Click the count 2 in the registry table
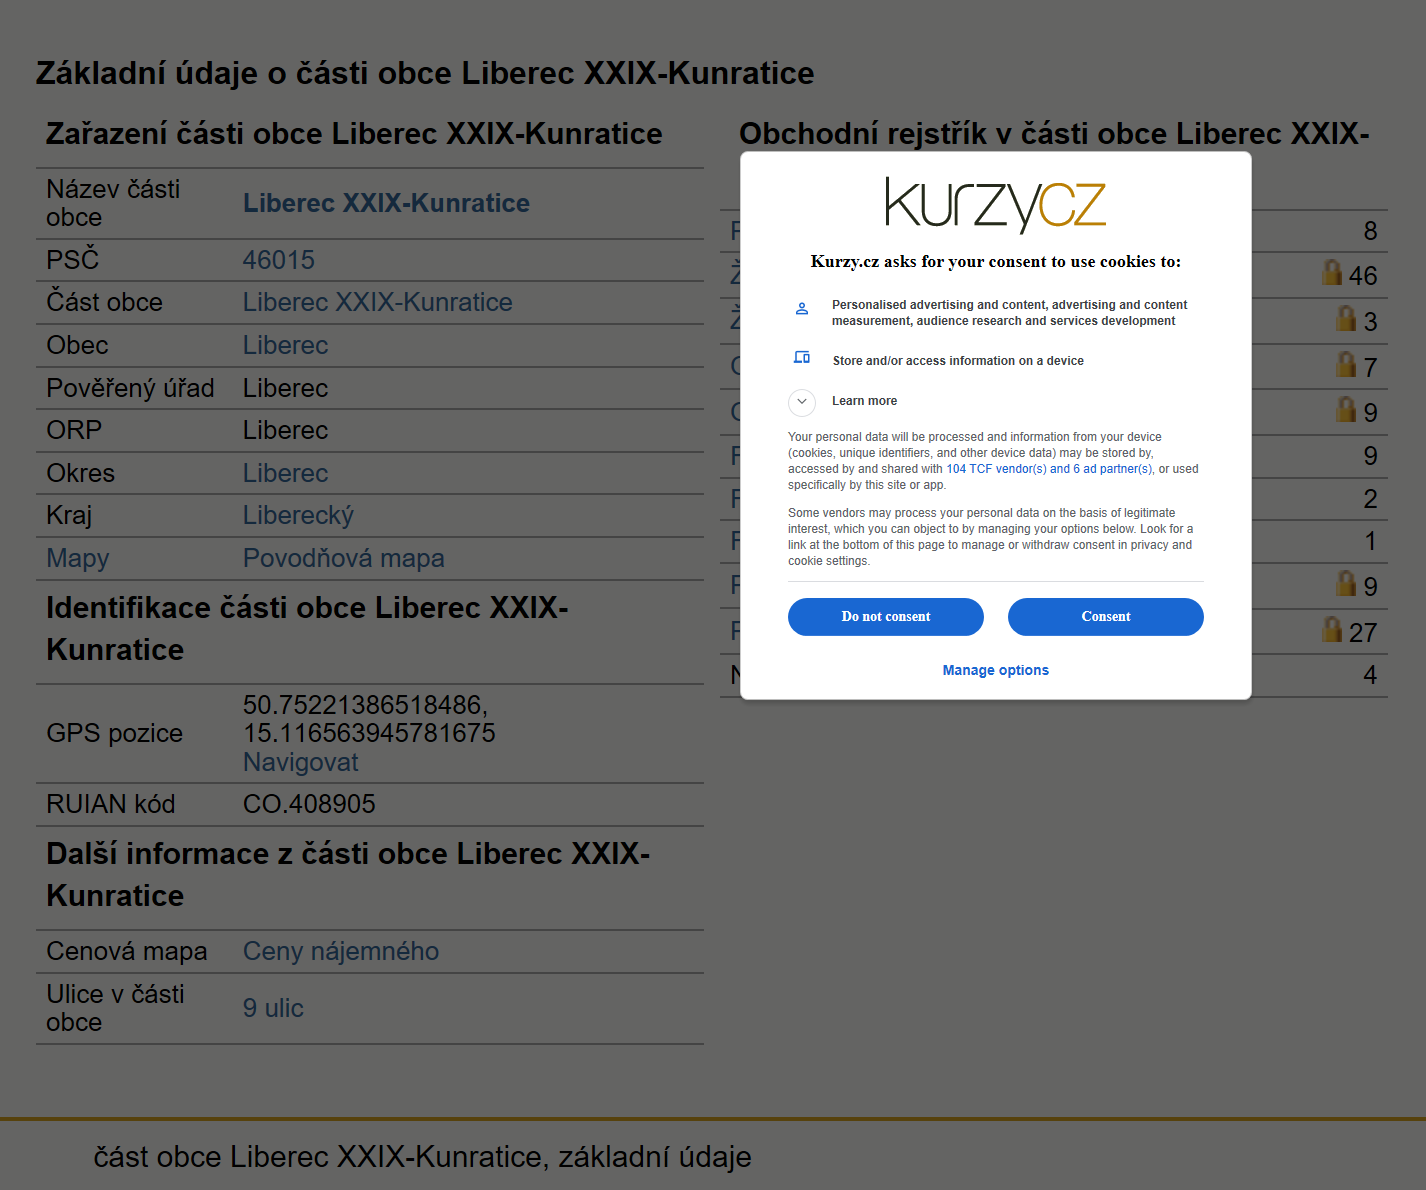 1370,499
